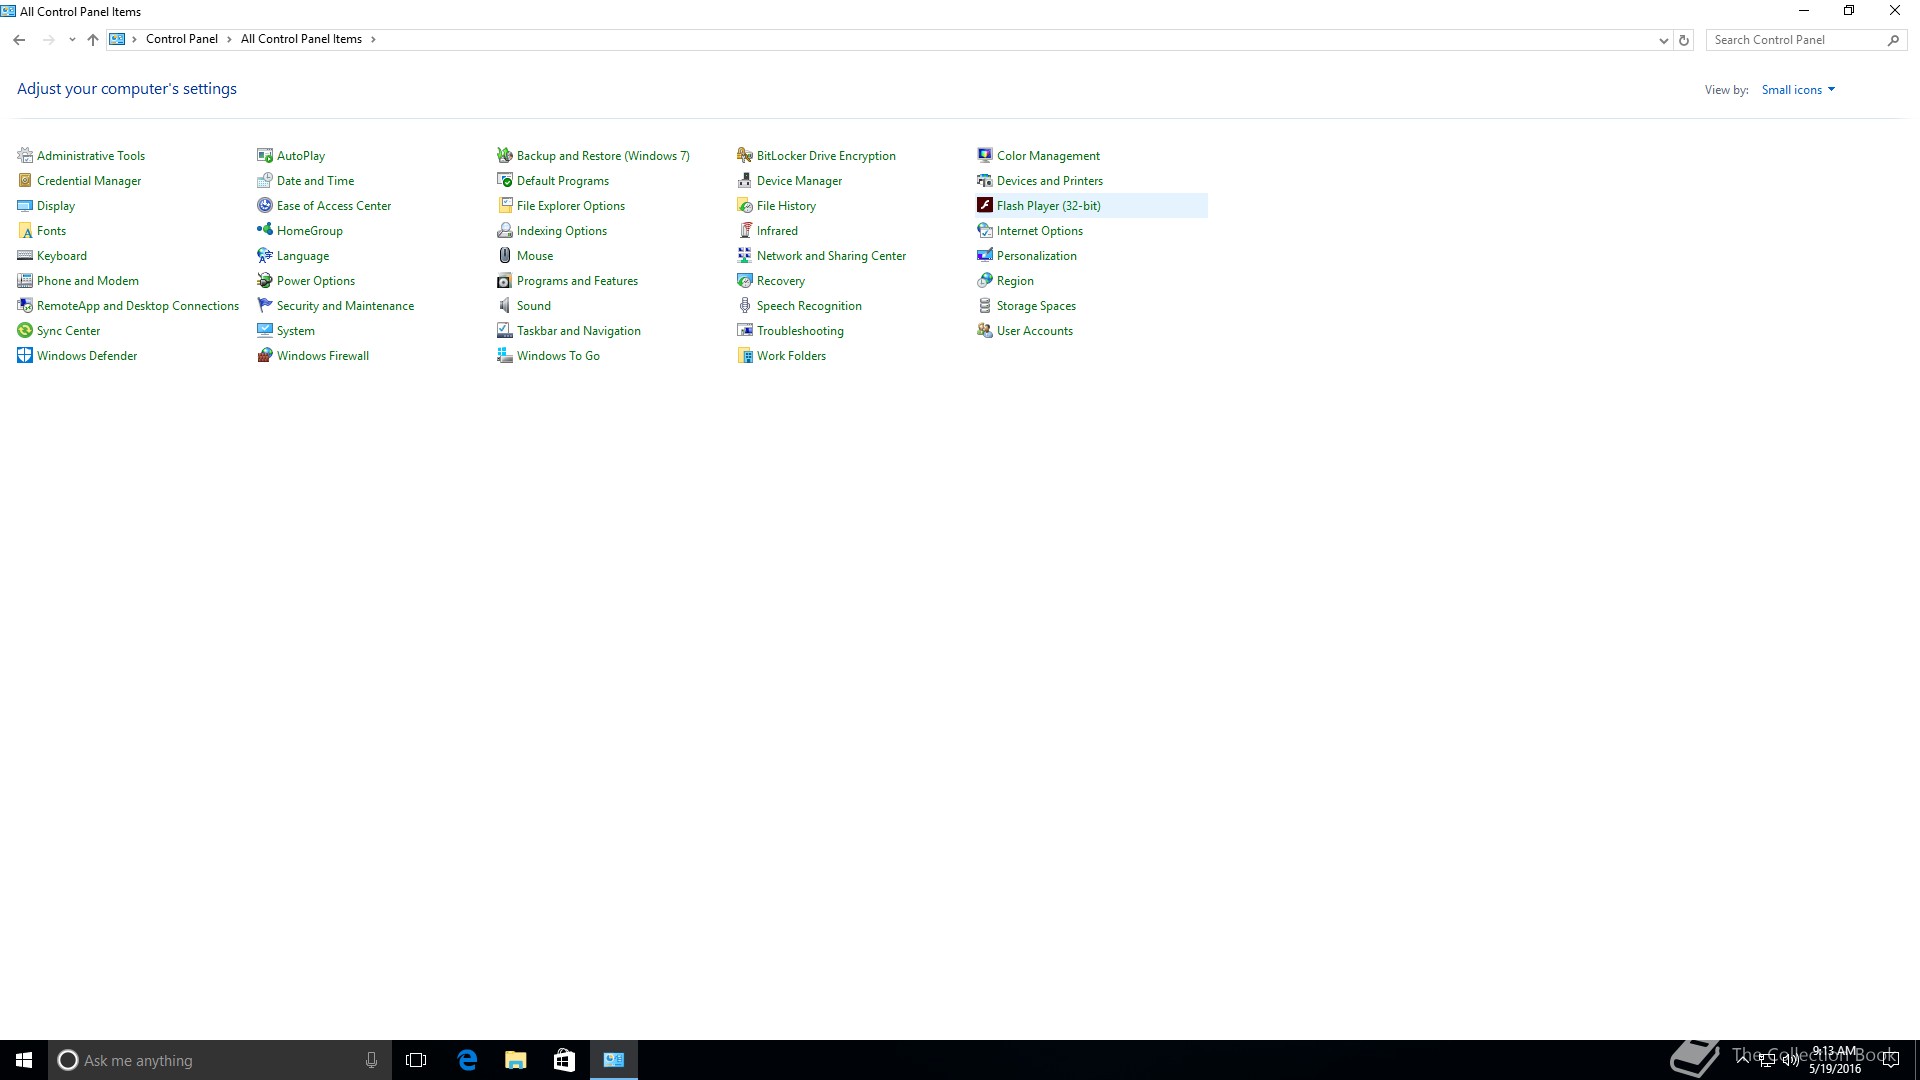
Task: Click the refresh button beside the address bar
Action: coord(1684,40)
